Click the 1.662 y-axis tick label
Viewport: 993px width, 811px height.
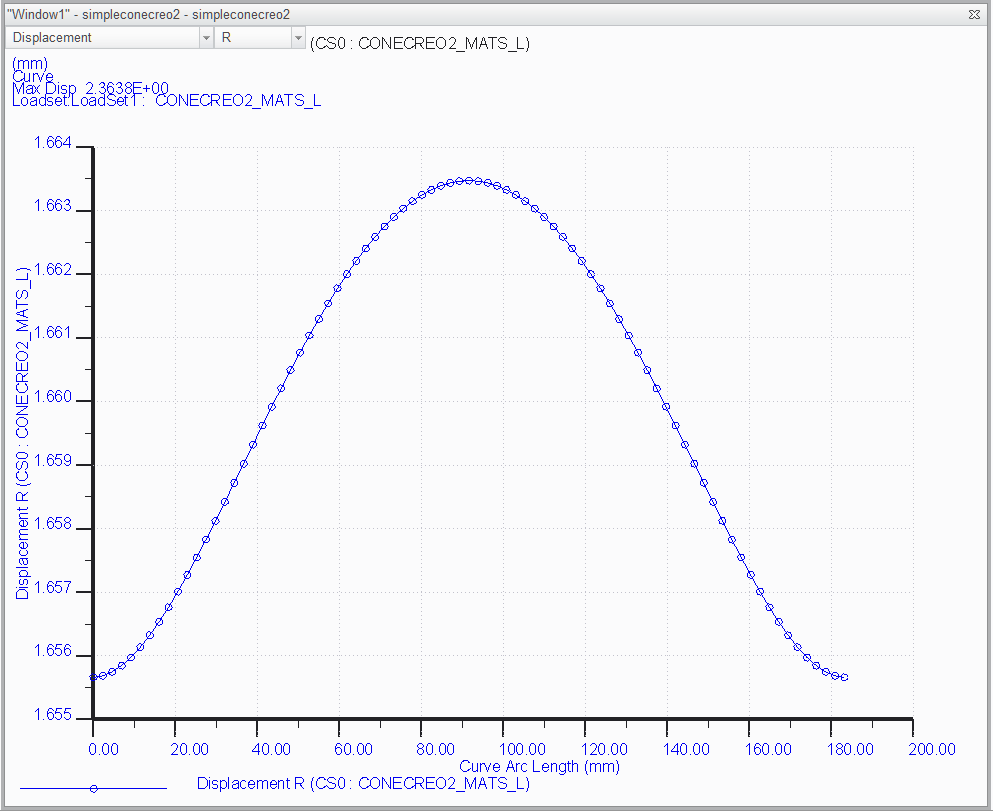tap(53, 270)
